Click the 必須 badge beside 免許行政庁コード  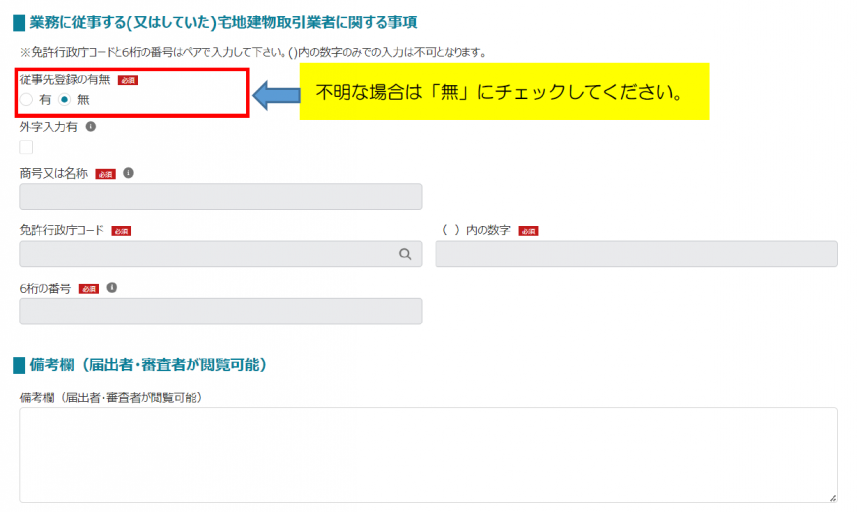click(x=121, y=231)
